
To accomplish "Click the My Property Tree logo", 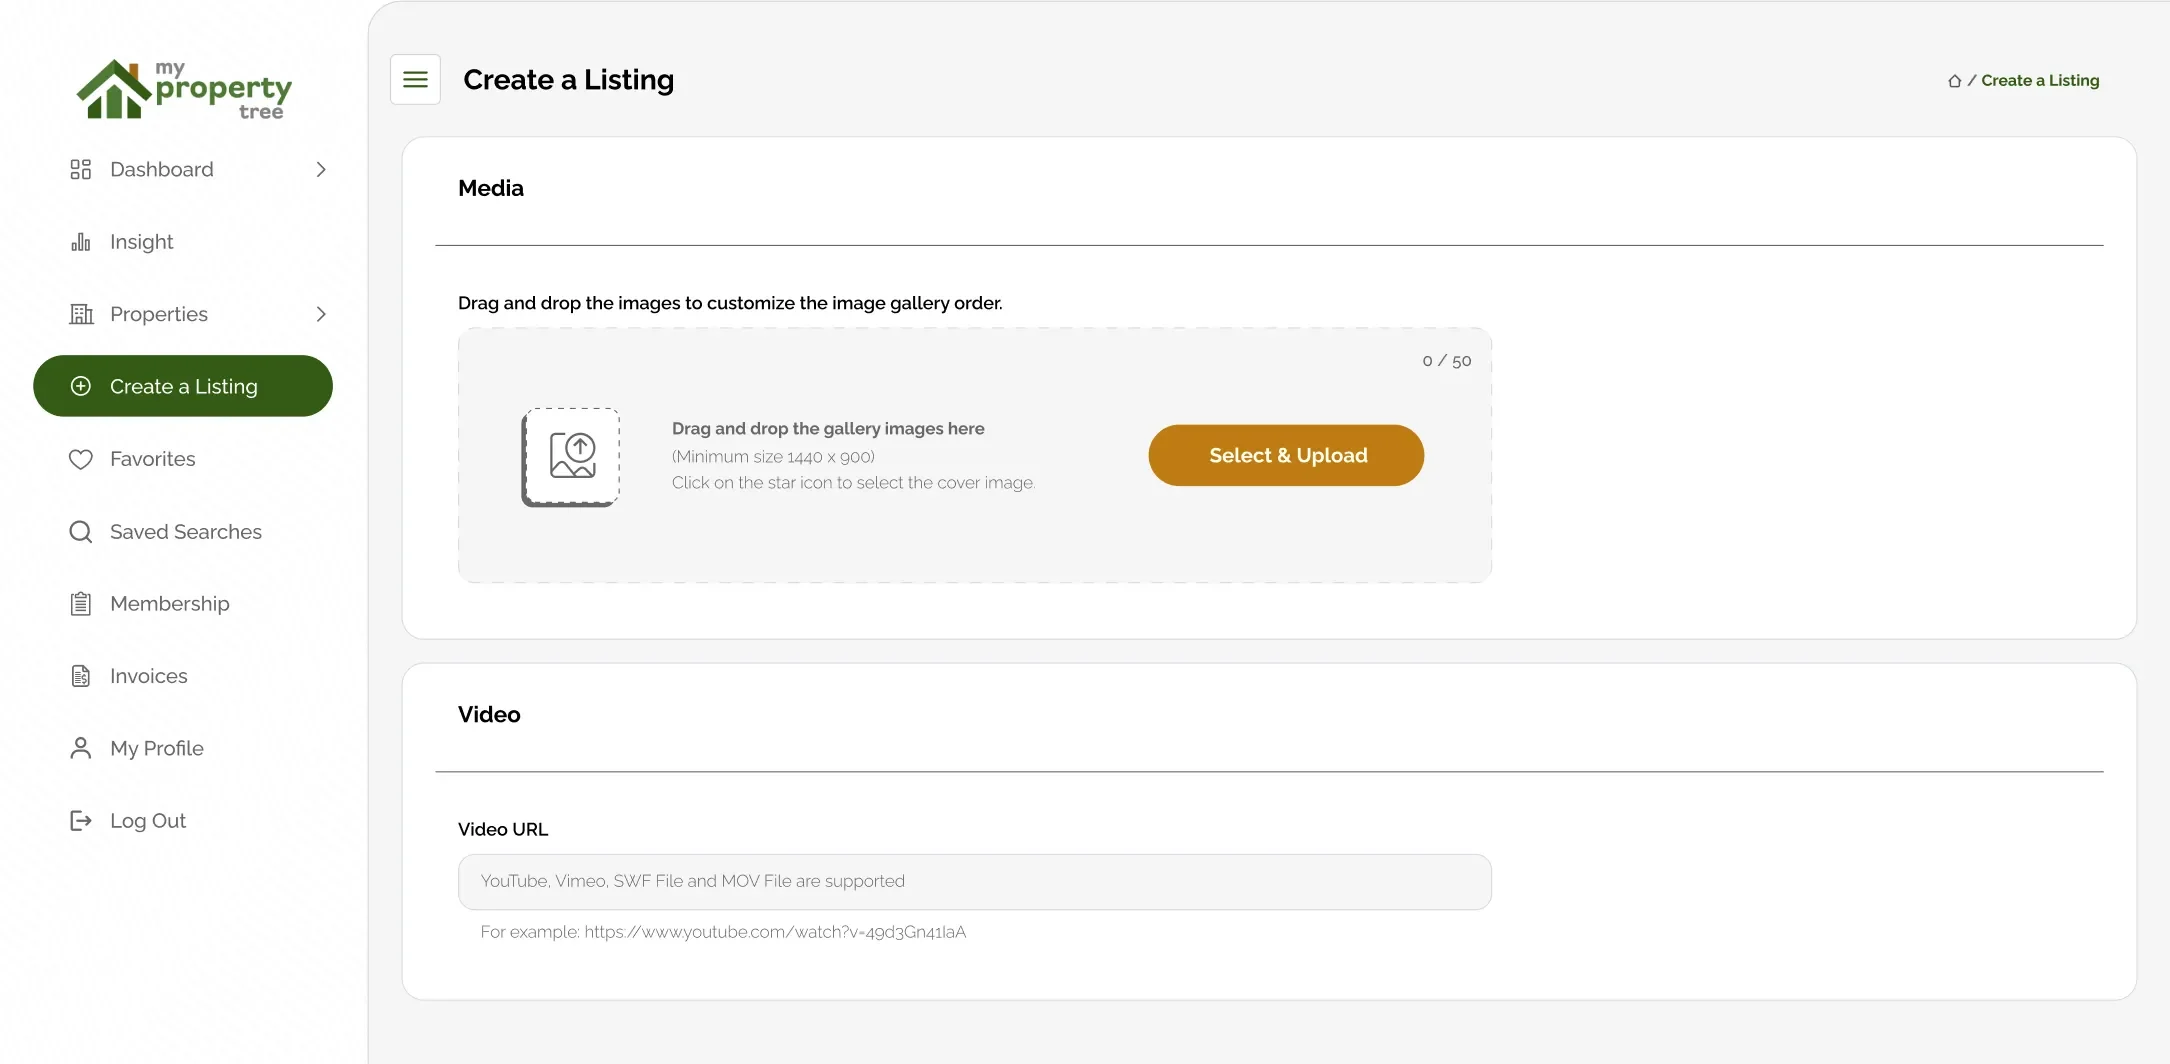I will [185, 90].
